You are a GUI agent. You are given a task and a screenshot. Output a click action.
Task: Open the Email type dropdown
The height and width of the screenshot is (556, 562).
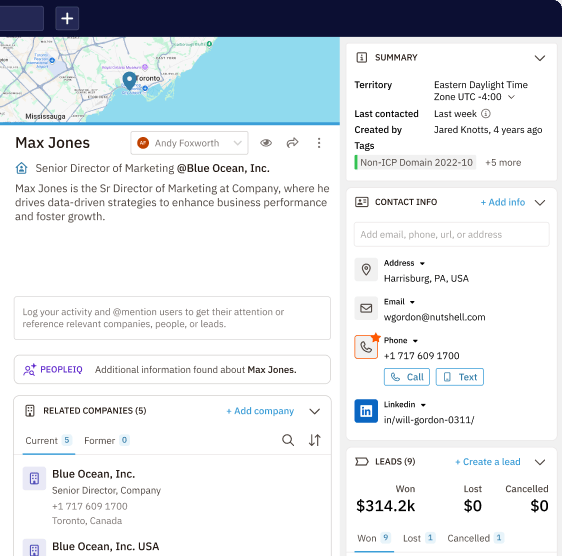pos(412,302)
